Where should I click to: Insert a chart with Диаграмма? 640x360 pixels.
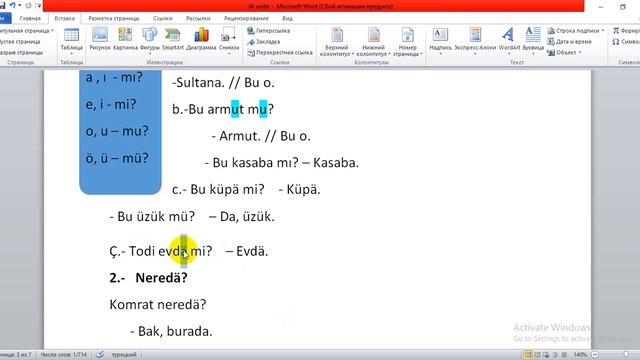tap(201, 39)
